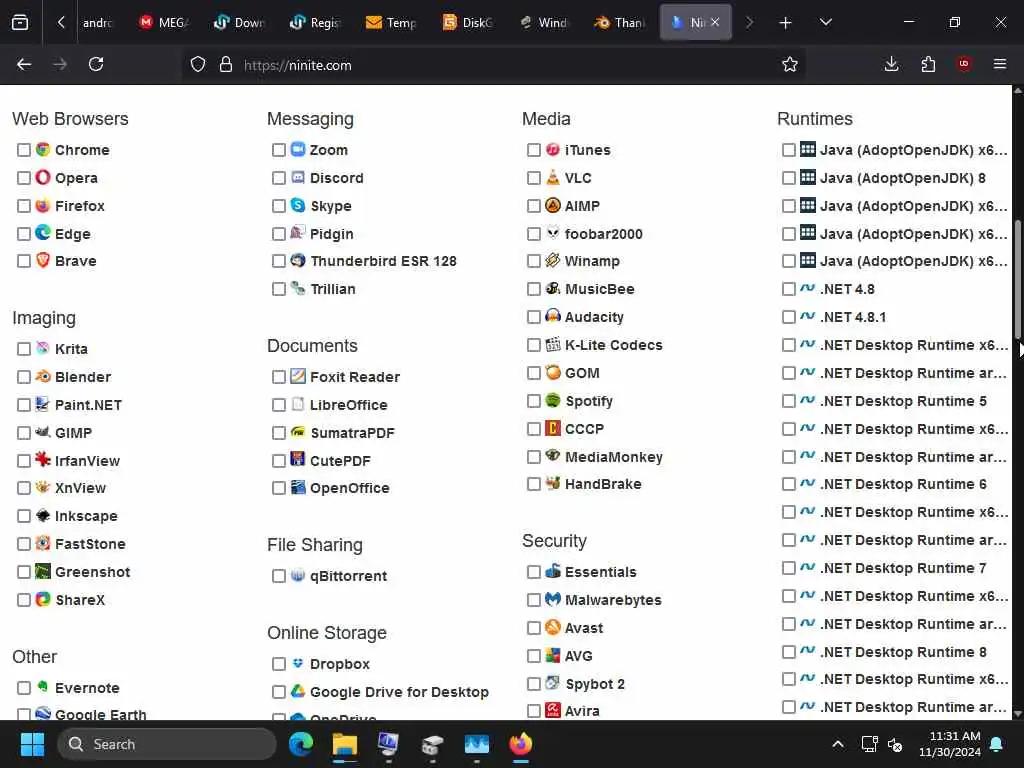
Task: Click the Dropbox icon
Action: (298, 664)
